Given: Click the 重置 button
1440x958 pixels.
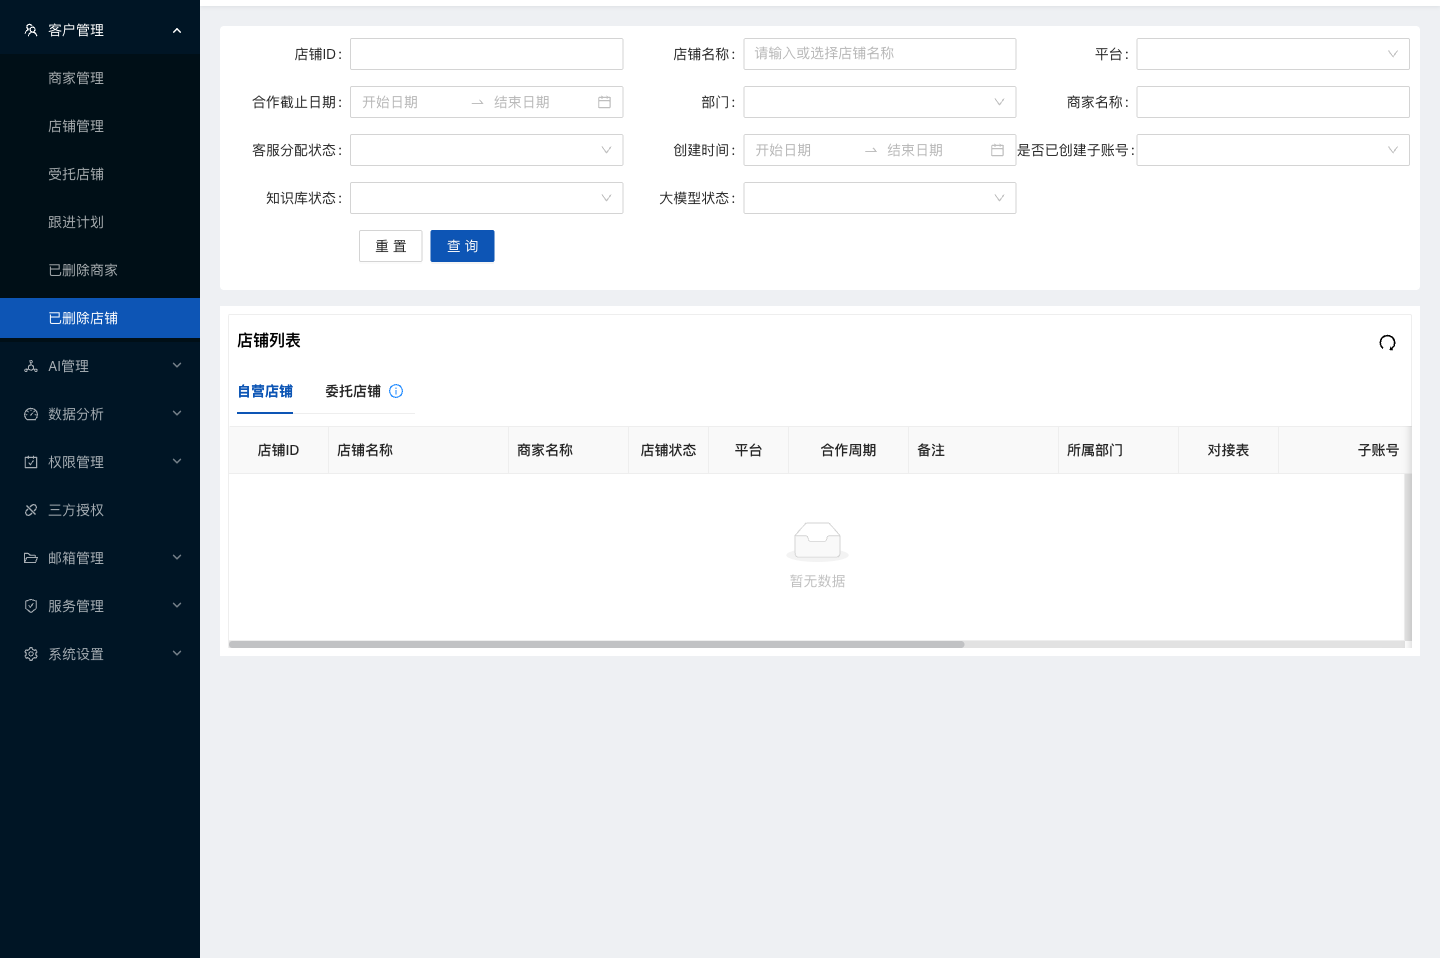Looking at the screenshot, I should pos(391,246).
